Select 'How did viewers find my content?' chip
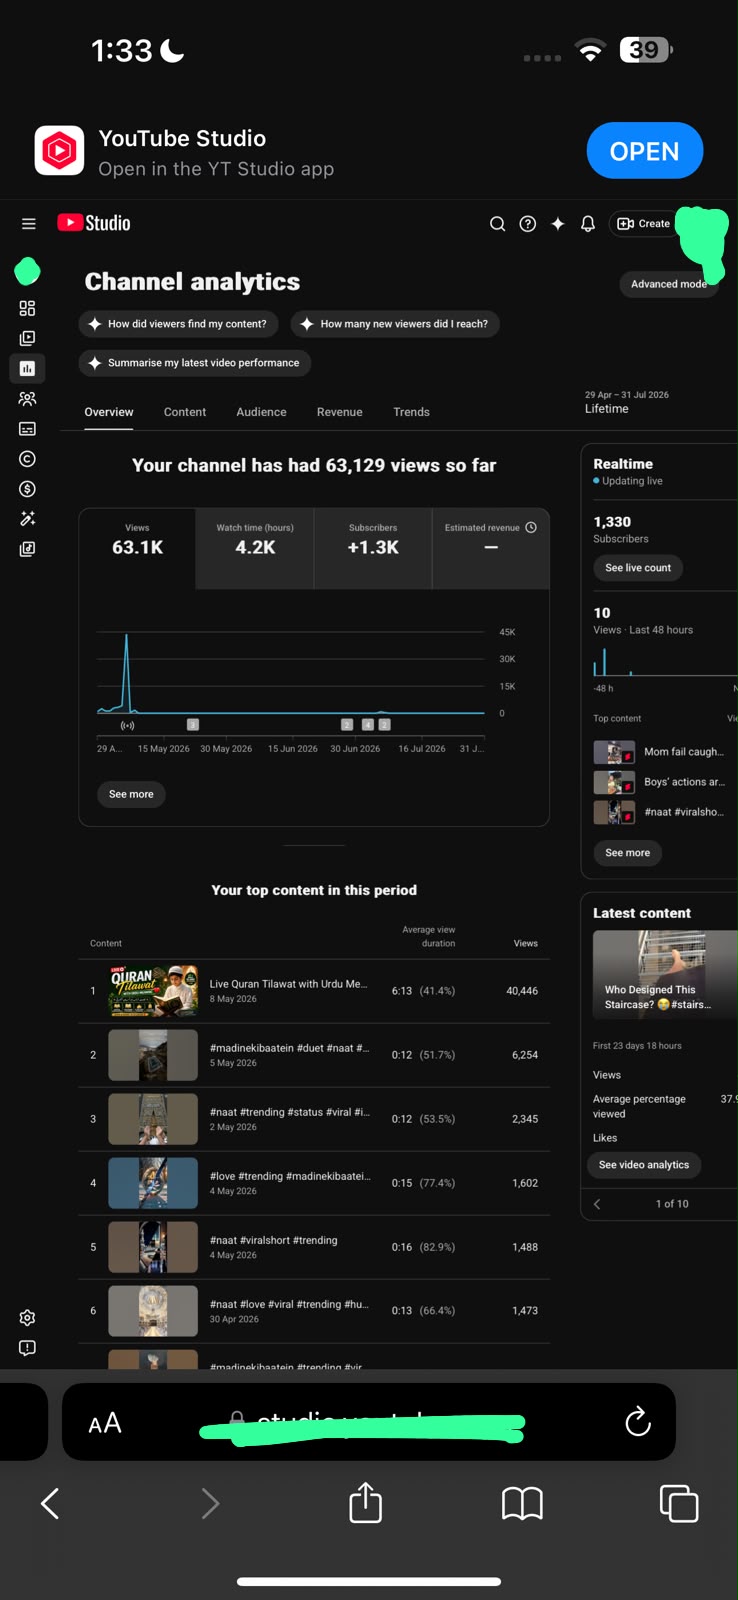 pyautogui.click(x=177, y=324)
